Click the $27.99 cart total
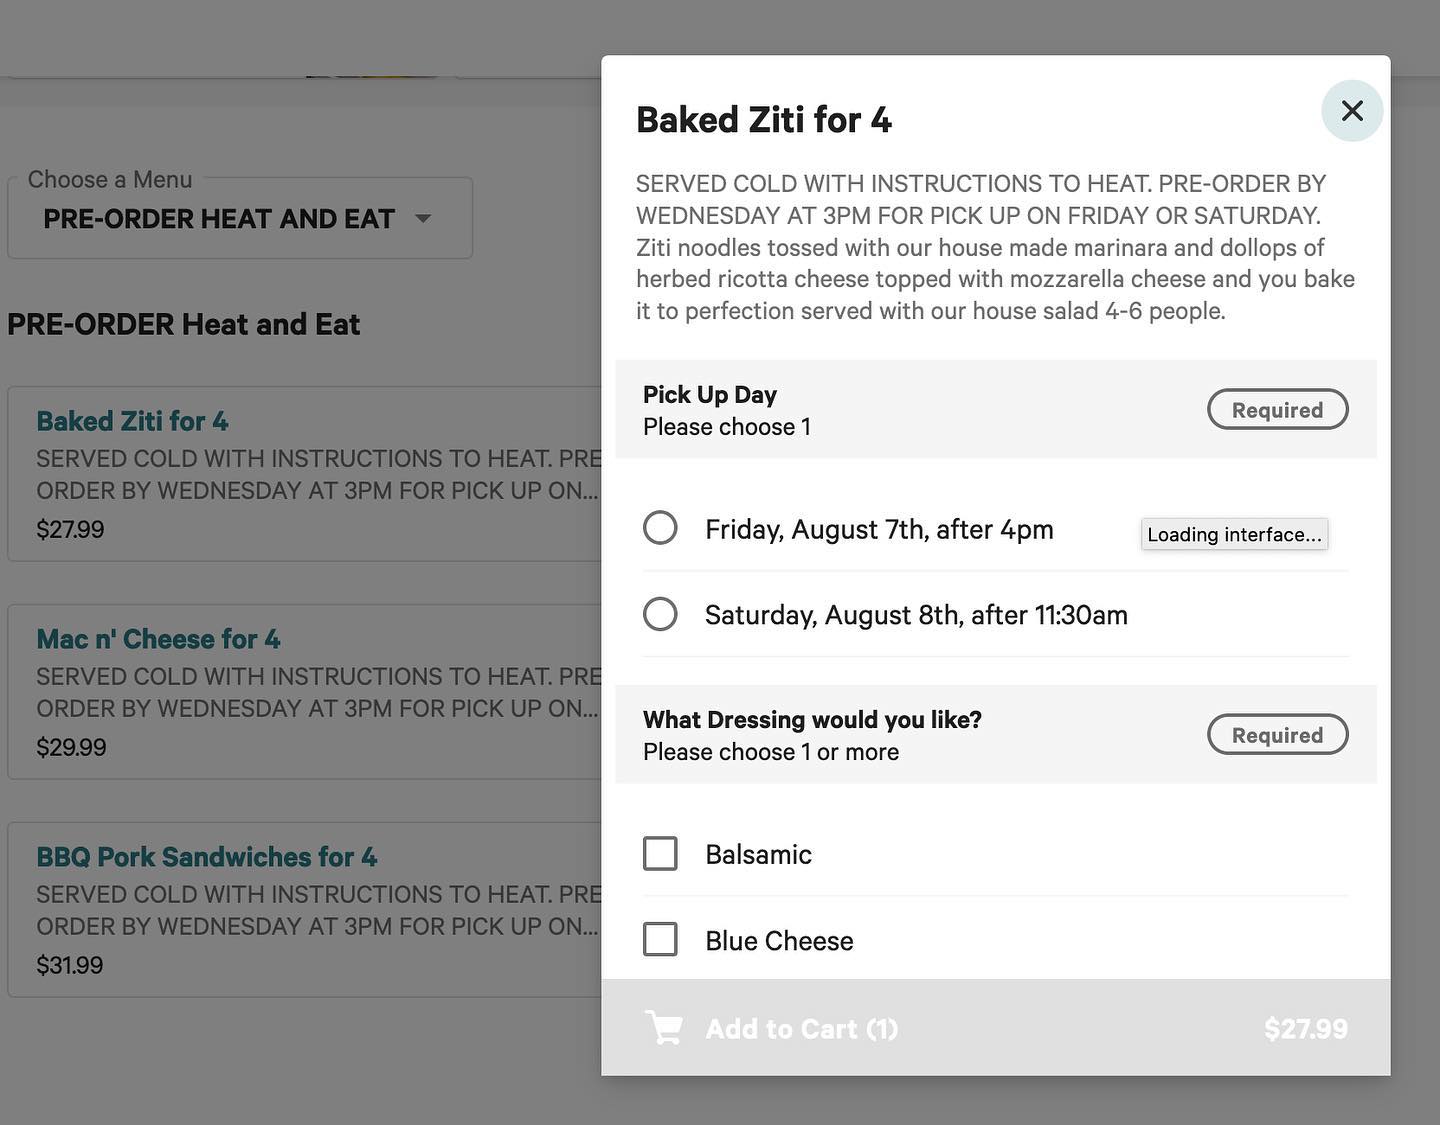This screenshot has width=1440, height=1125. pos(1305,1029)
